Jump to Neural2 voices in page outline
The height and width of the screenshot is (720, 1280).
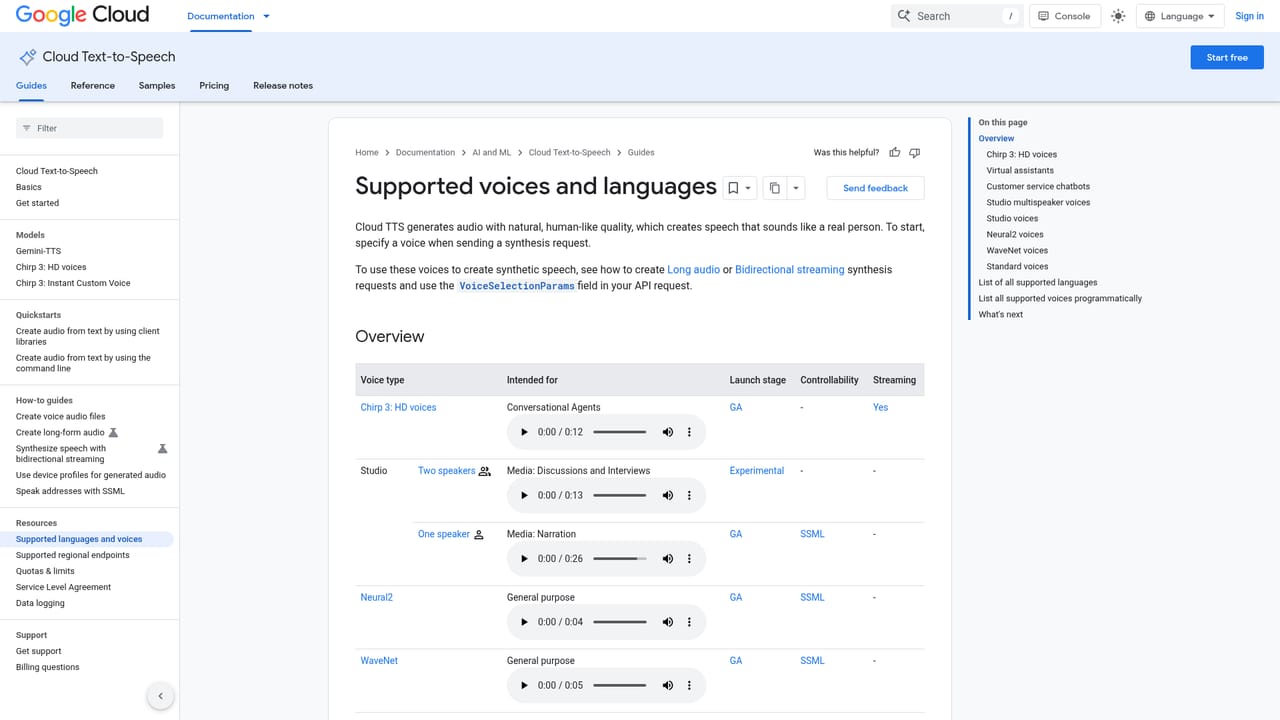(x=1015, y=234)
